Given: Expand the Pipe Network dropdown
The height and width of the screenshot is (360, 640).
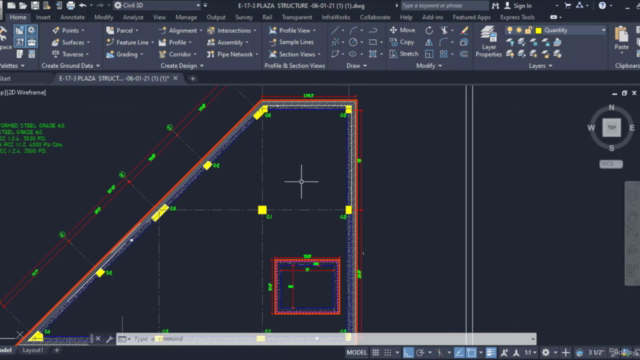Looking at the screenshot, I should pyautogui.click(x=256, y=54).
